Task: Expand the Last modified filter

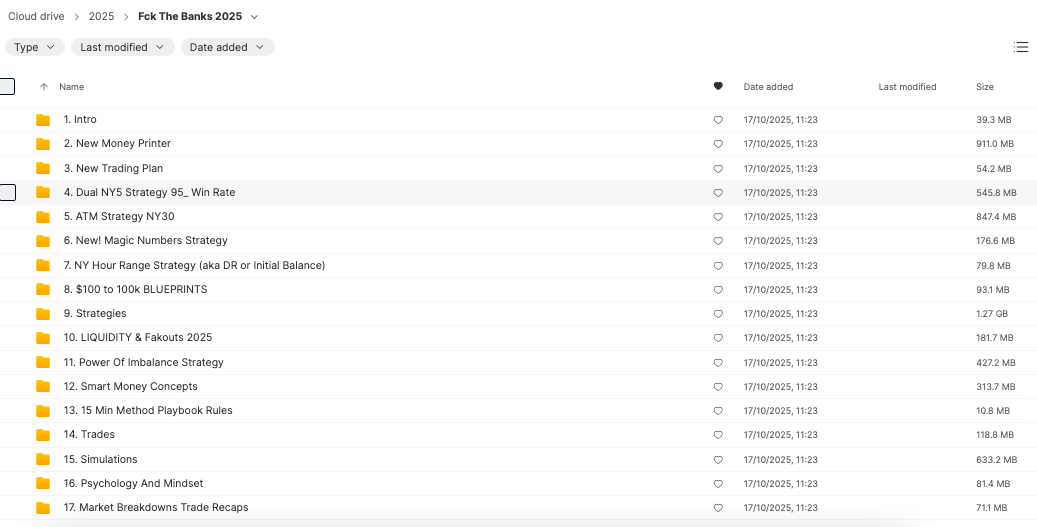Action: (x=122, y=47)
